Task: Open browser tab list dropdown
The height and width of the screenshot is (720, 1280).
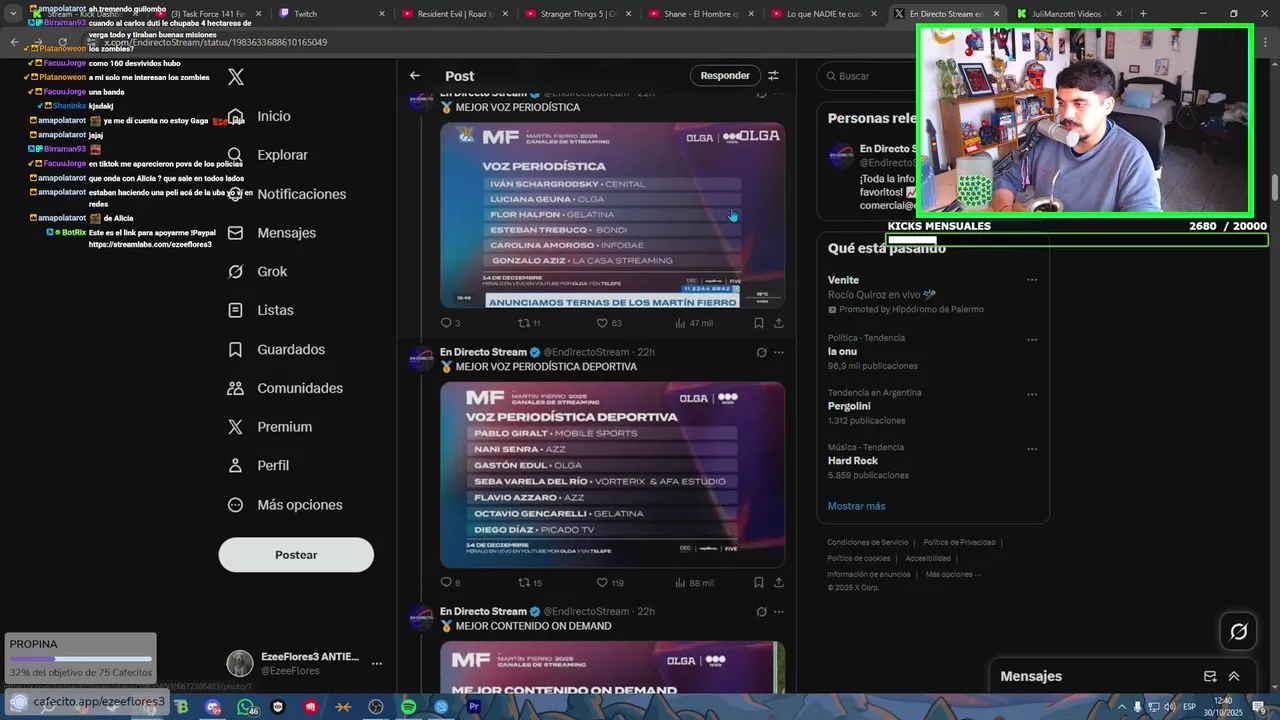Action: pos(13,14)
